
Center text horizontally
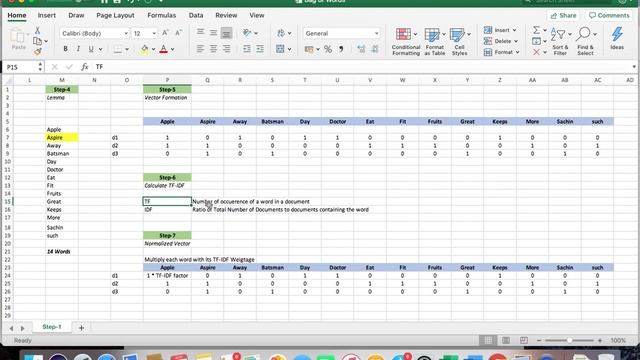coord(213,49)
